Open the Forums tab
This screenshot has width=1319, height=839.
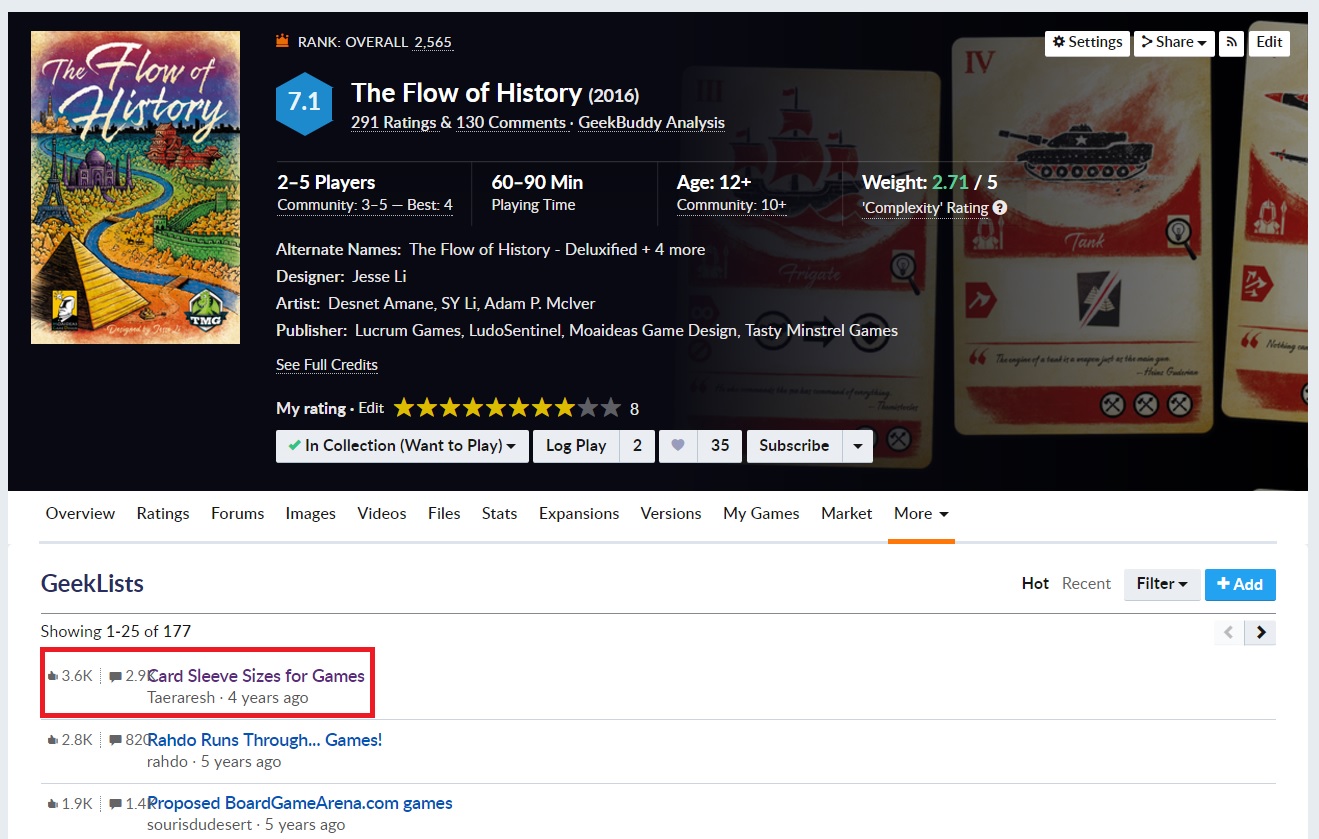point(238,514)
